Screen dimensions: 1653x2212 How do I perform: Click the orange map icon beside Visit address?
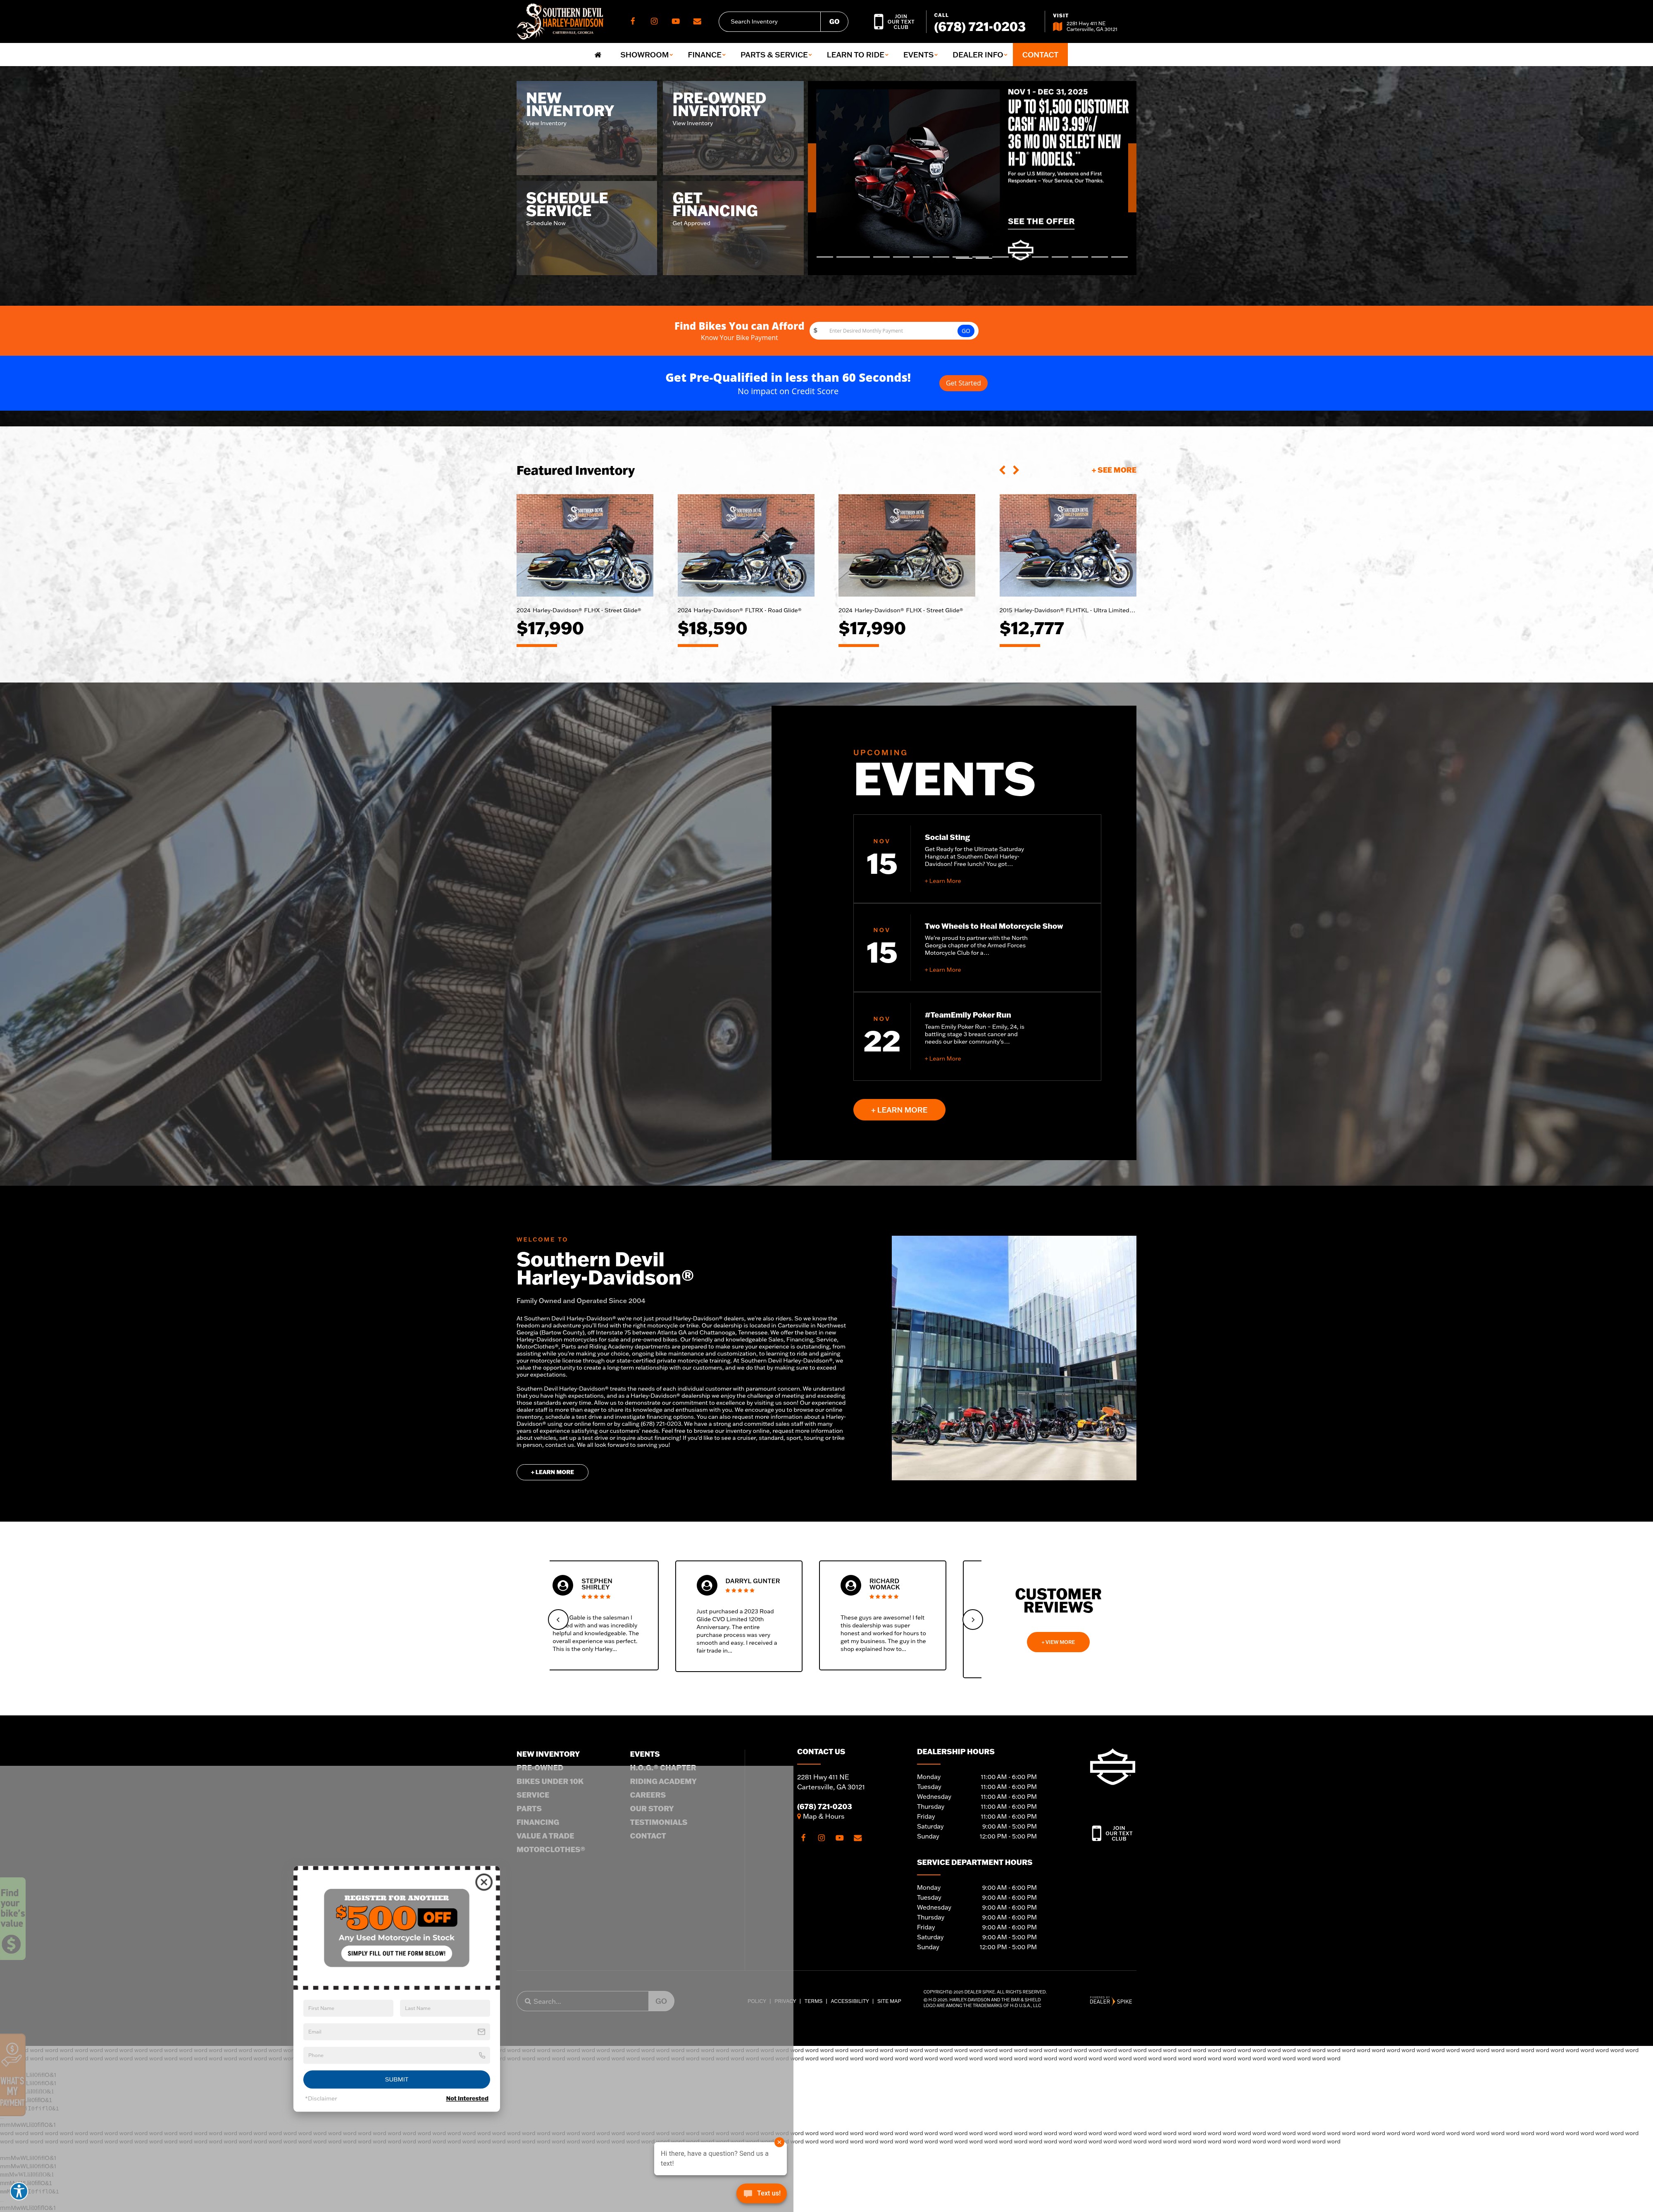pyautogui.click(x=1057, y=26)
